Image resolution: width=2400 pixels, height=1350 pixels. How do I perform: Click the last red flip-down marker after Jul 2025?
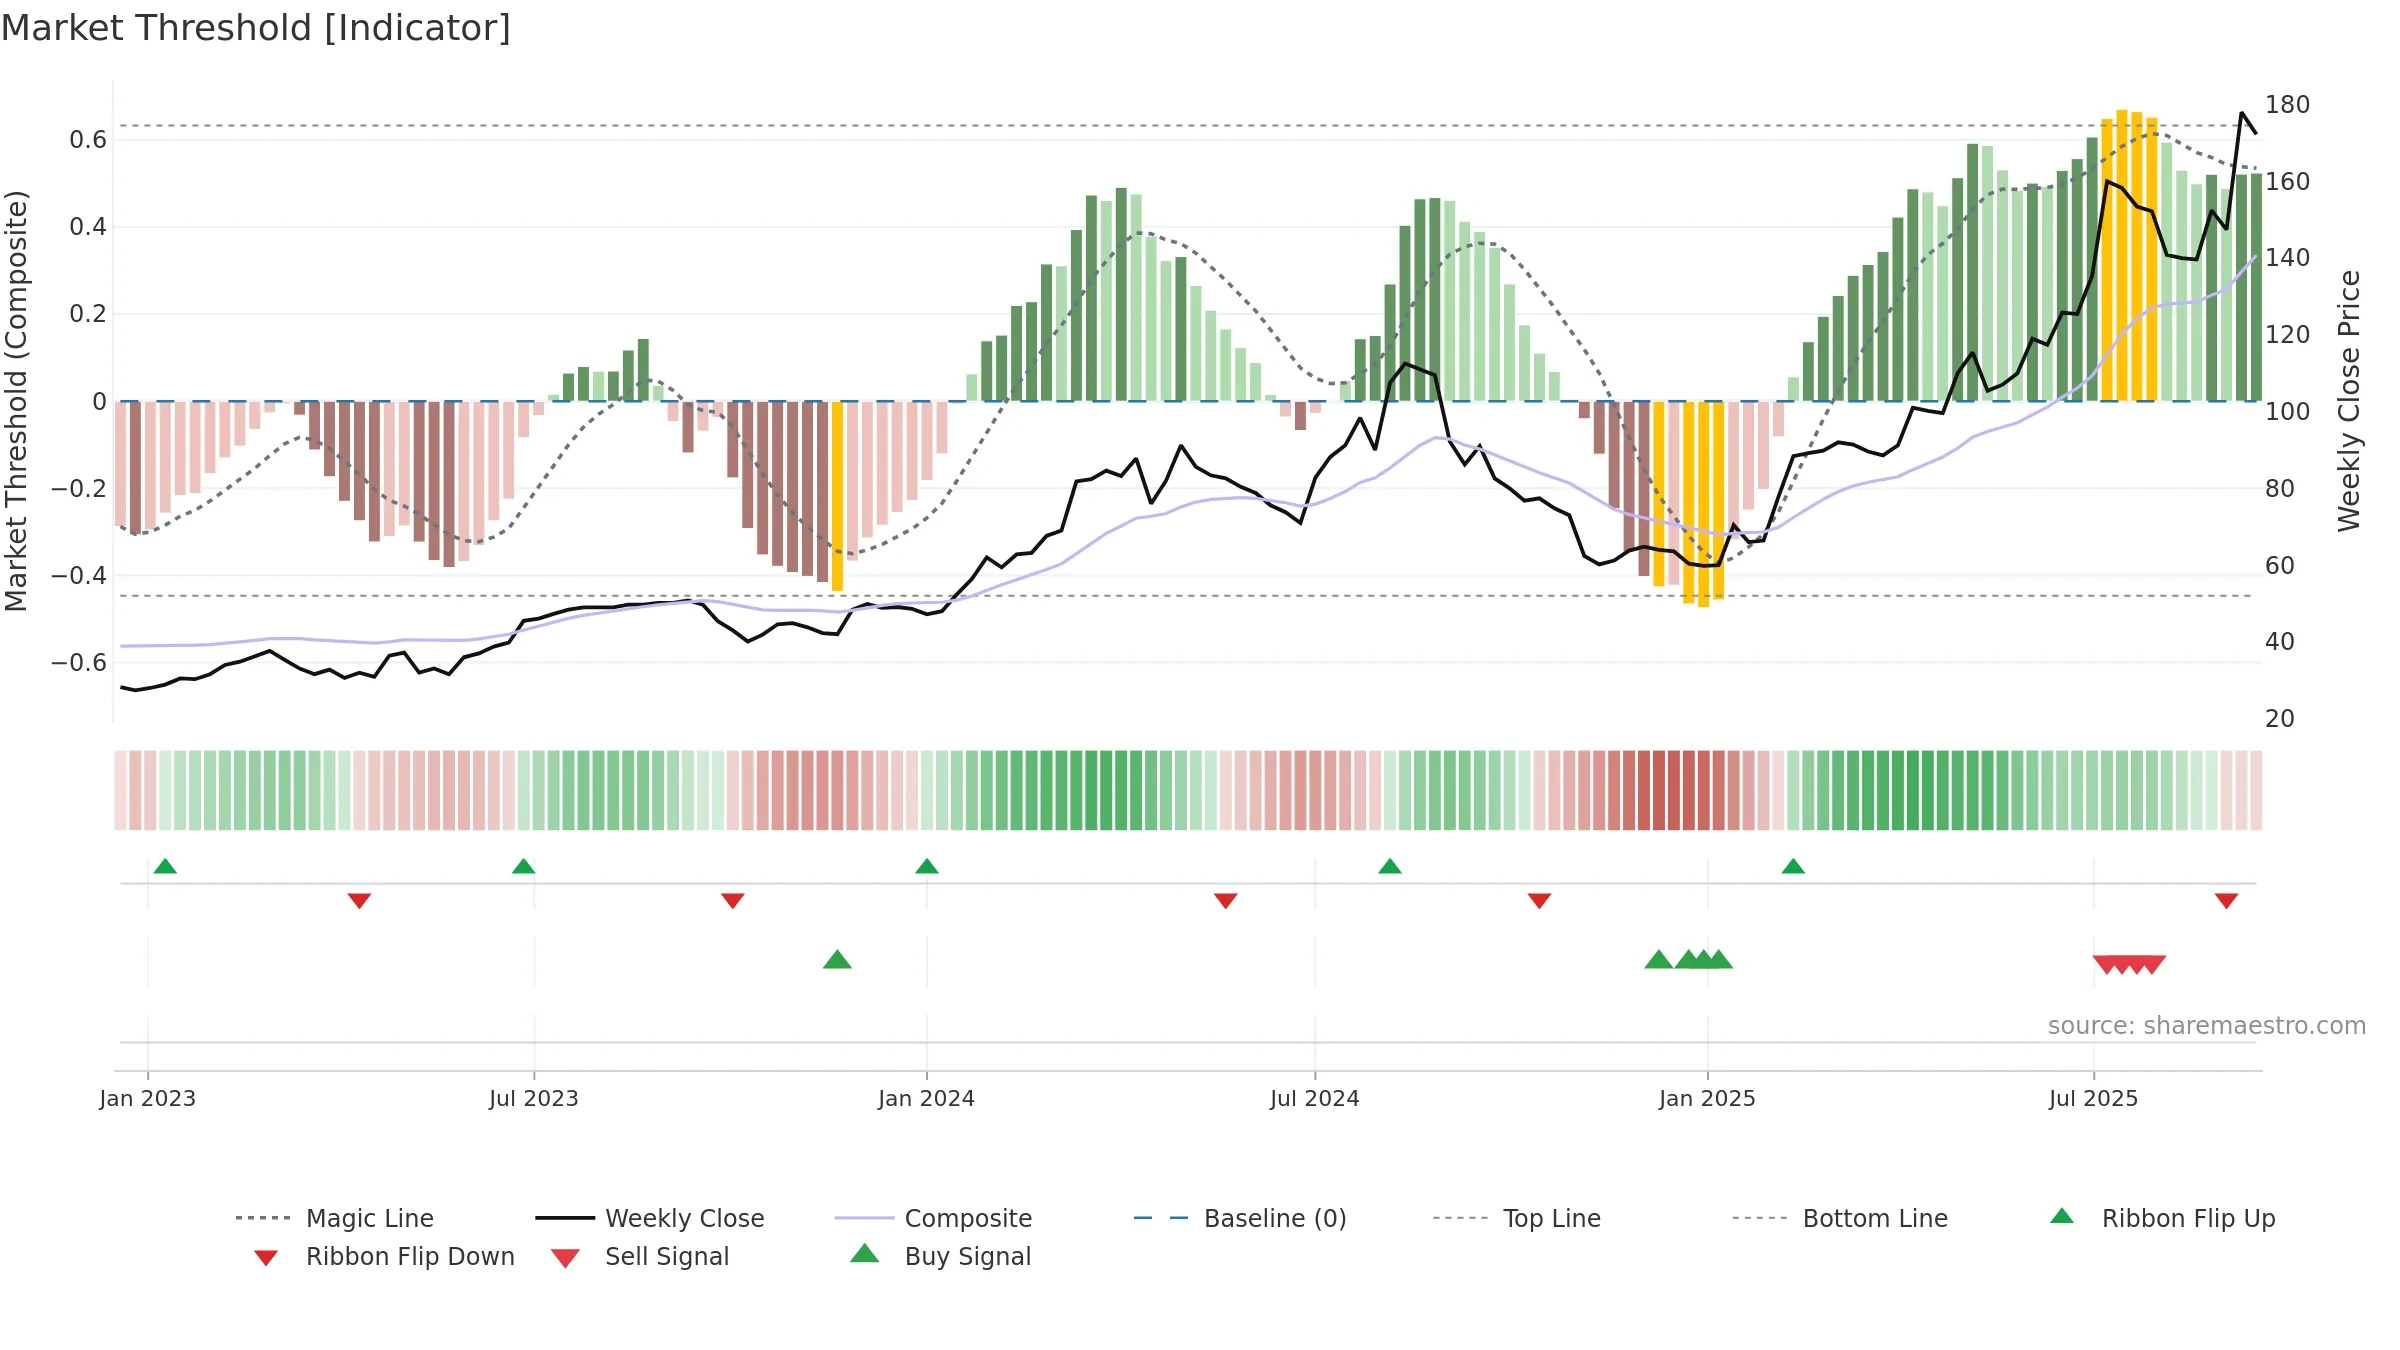tap(2226, 901)
